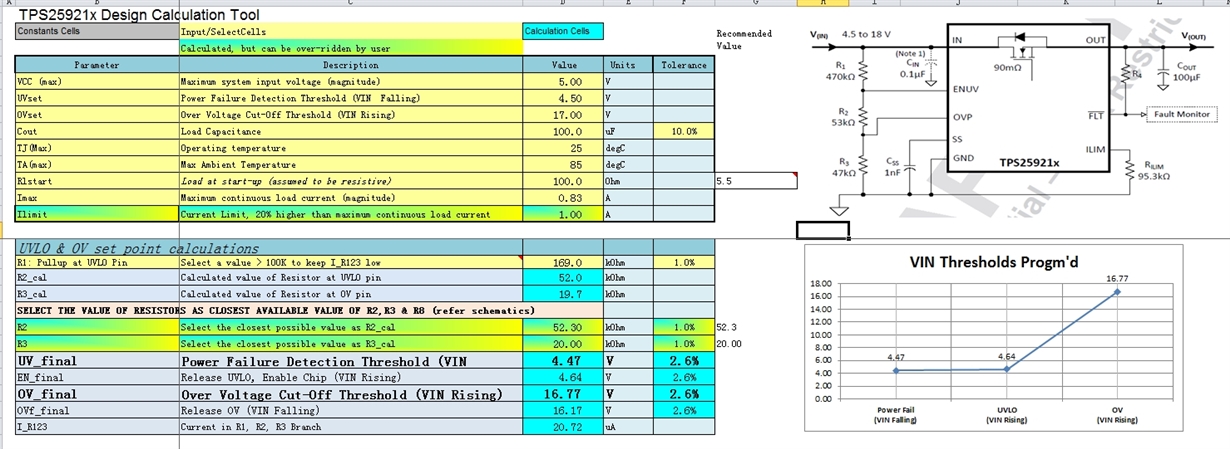This screenshot has height=449, width=1230.
Task: Select the 'Units' header cell
Action: (629, 65)
